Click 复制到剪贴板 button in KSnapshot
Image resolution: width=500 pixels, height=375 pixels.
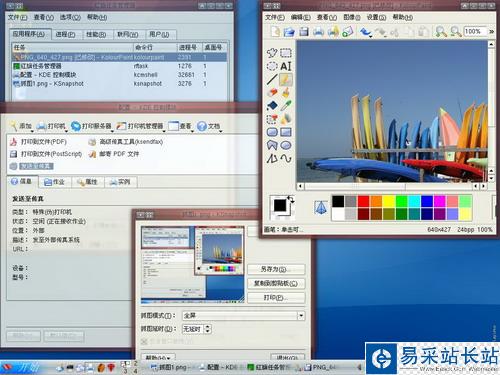(276, 283)
